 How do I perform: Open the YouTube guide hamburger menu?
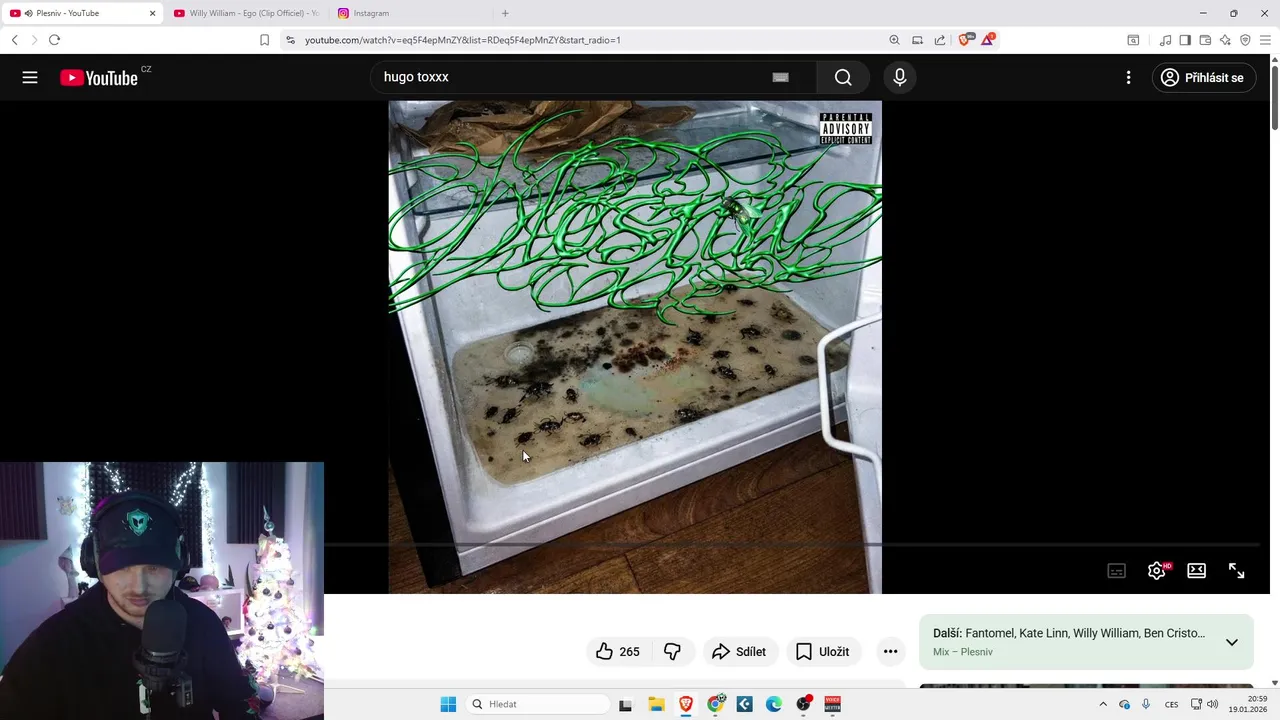[30, 77]
